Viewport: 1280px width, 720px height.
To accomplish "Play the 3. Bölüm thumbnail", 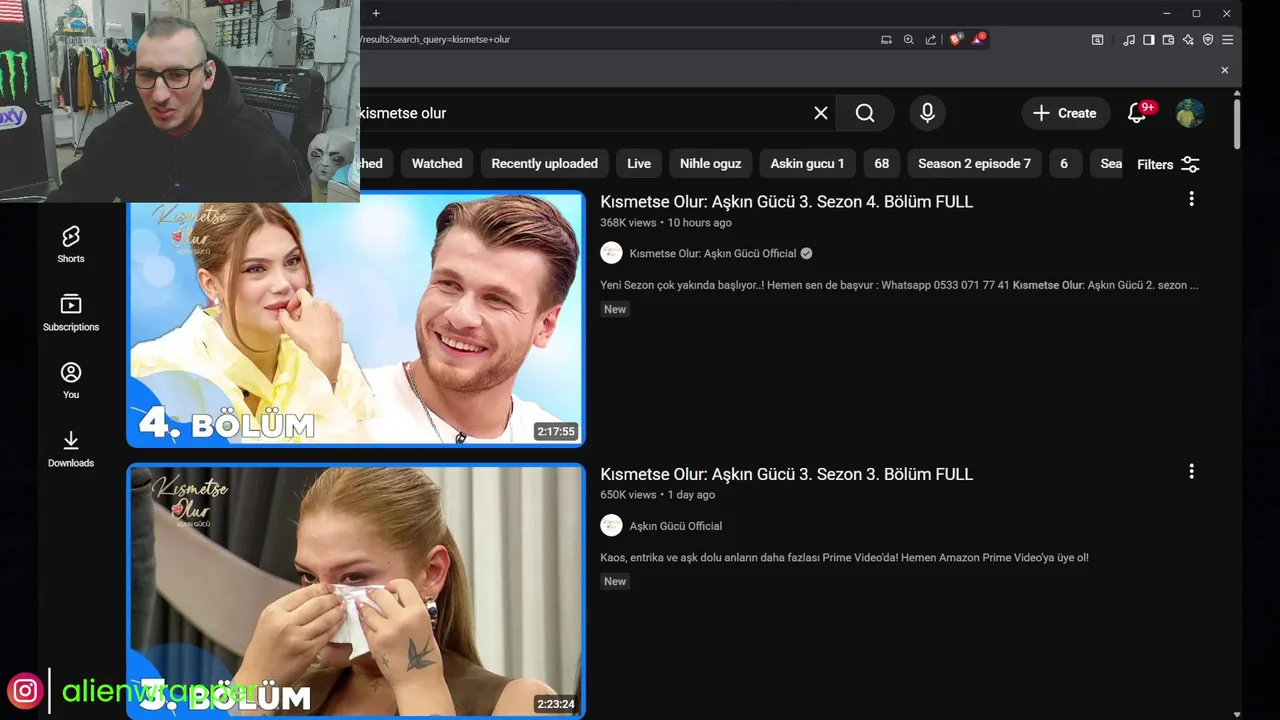I will pos(356,591).
